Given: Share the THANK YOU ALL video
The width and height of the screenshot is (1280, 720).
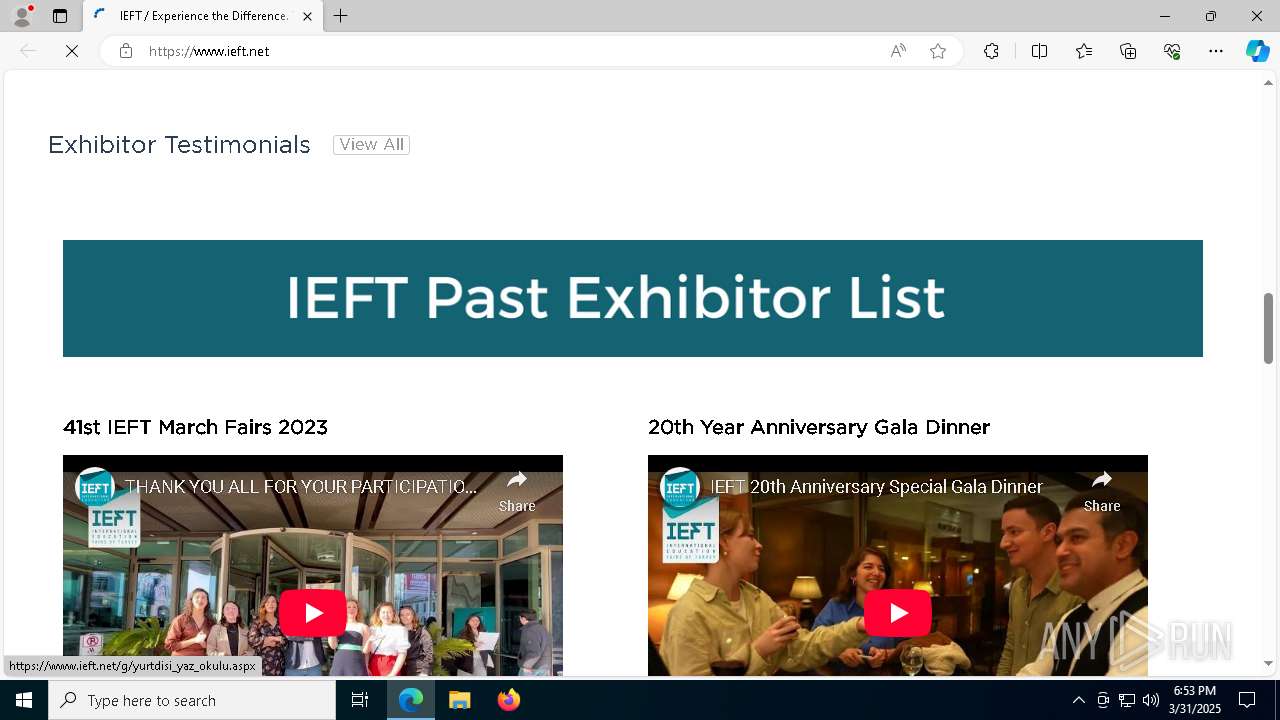Looking at the screenshot, I should pos(517,491).
